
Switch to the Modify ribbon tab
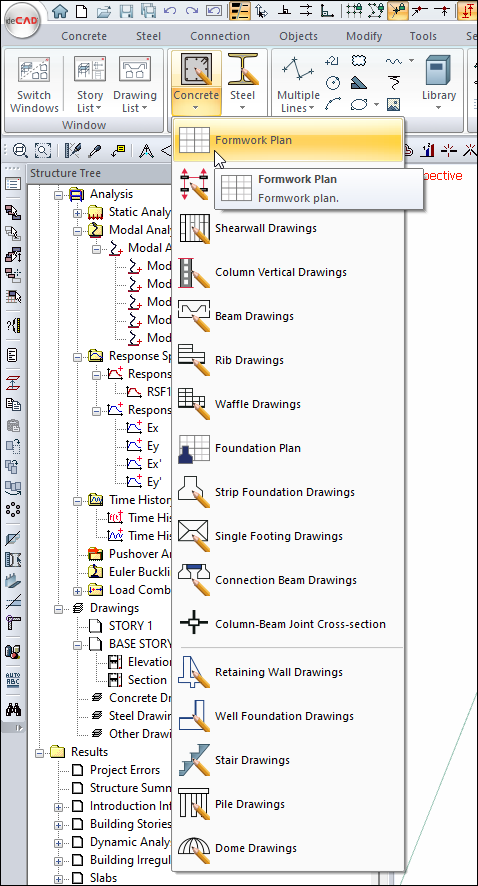pyautogui.click(x=364, y=36)
